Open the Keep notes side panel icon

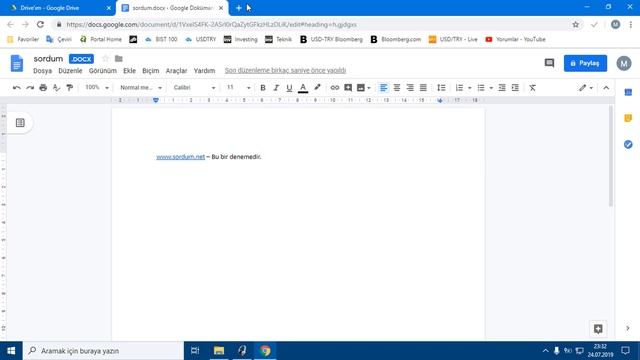click(x=628, y=118)
